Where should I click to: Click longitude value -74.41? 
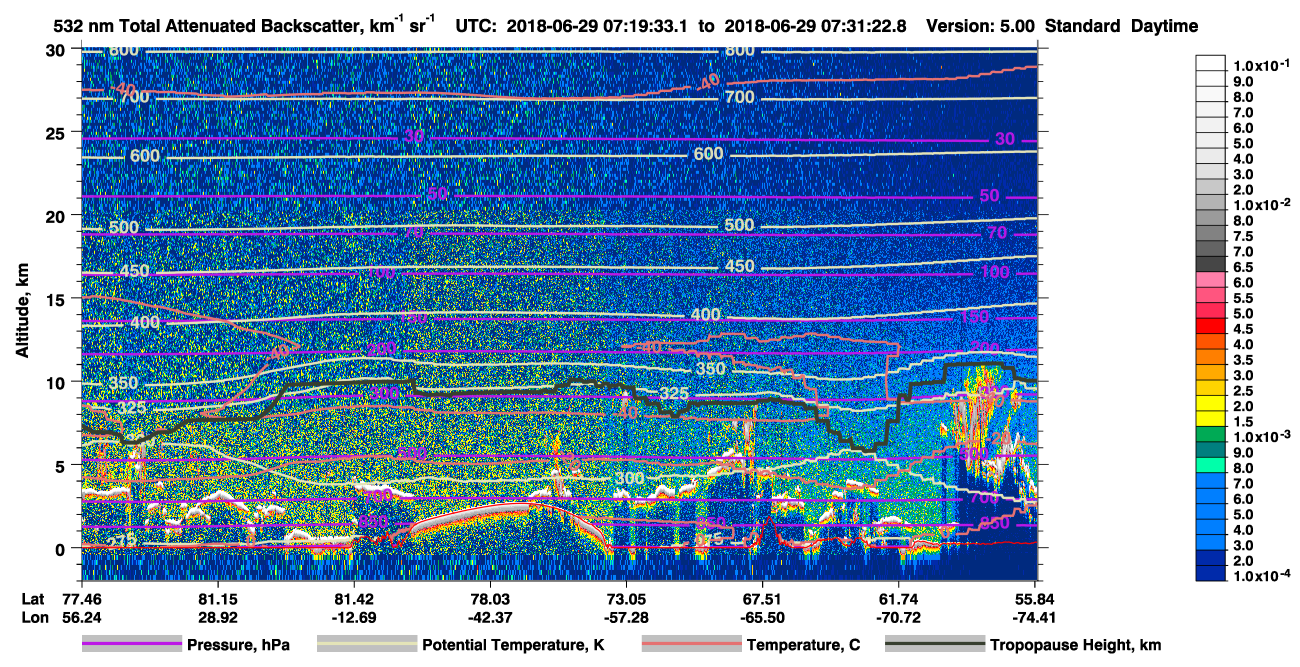(1034, 616)
